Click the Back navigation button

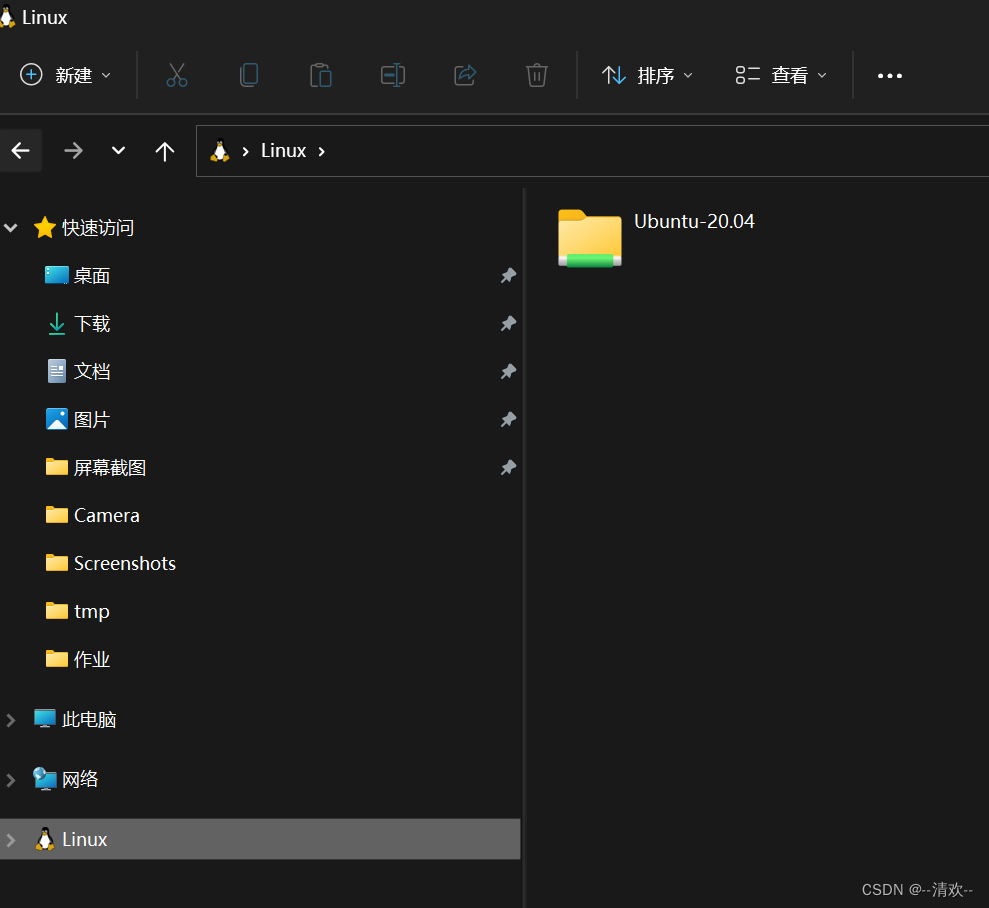click(x=21, y=150)
